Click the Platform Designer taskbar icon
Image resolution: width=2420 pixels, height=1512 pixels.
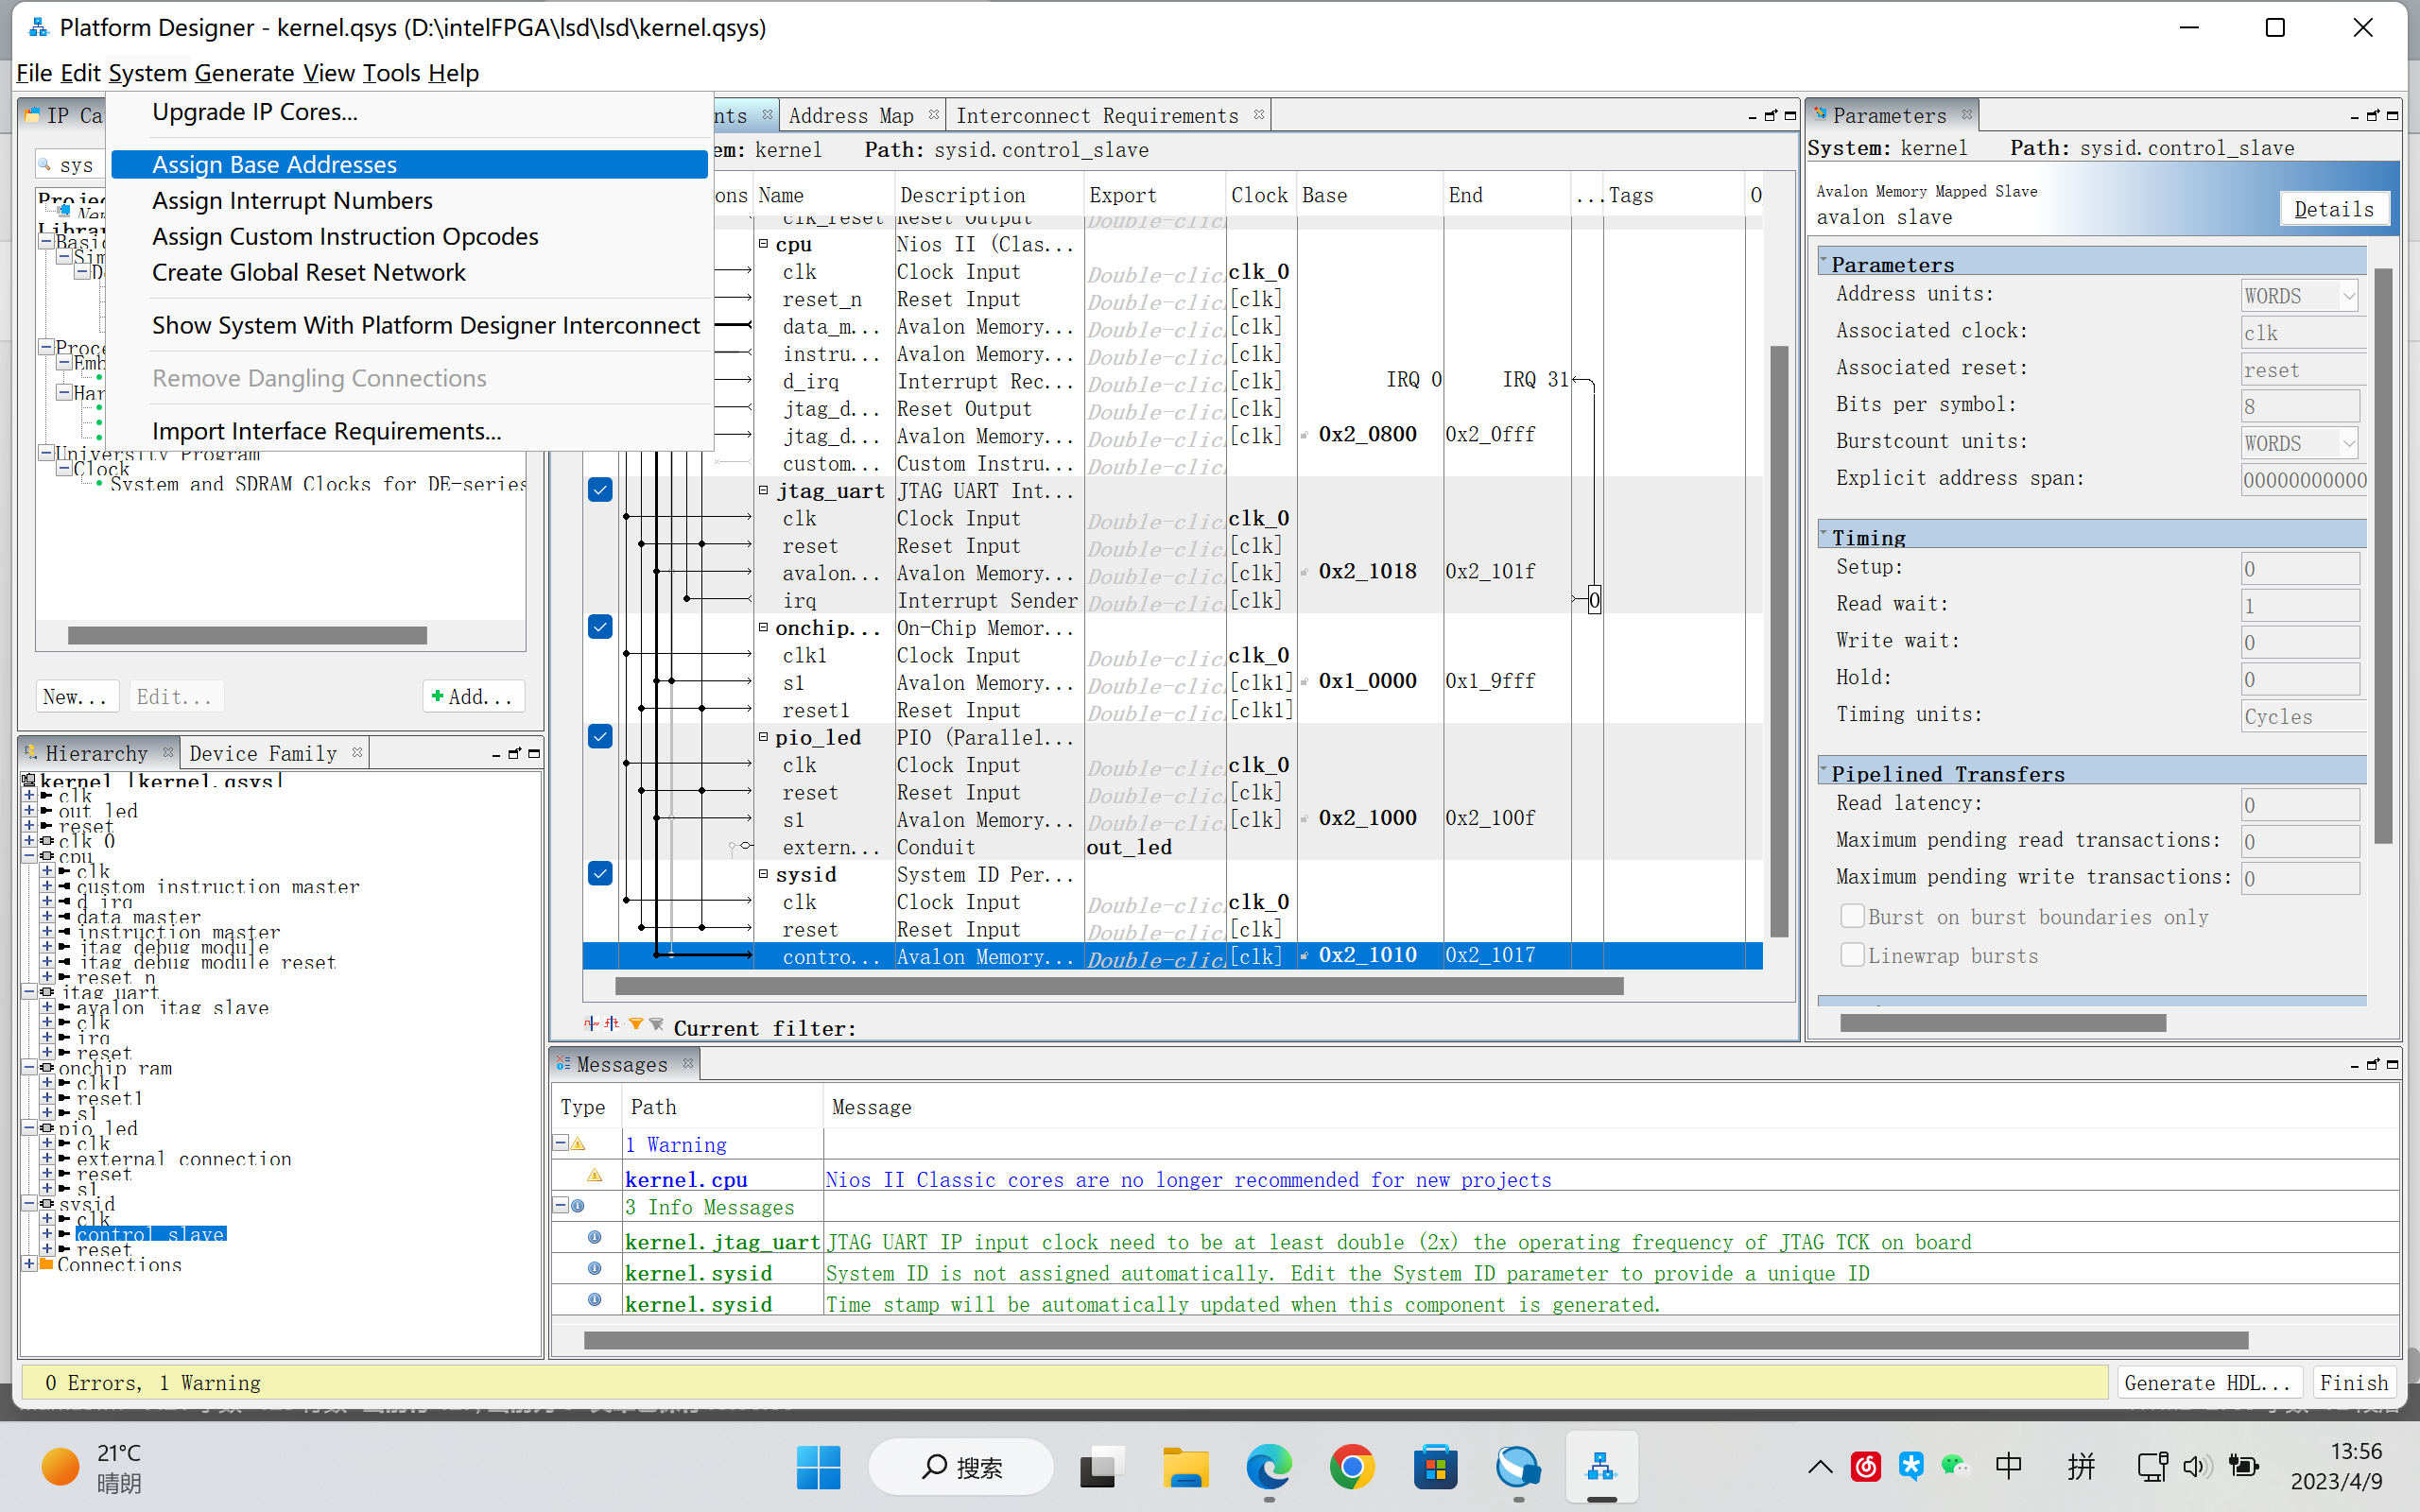1601,1467
